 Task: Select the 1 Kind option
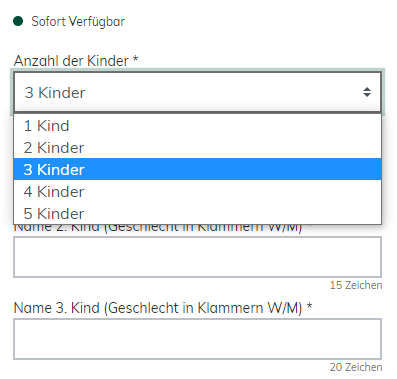(x=197, y=126)
